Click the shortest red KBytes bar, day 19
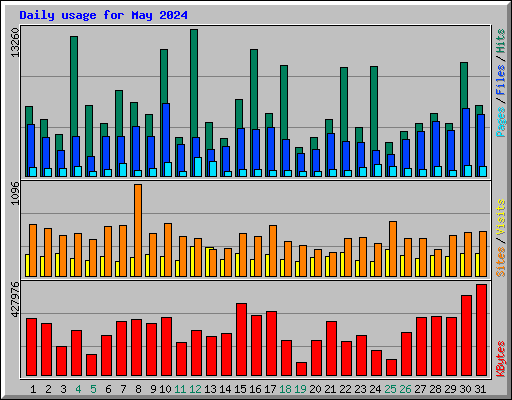Image resolution: width=512 pixels, height=400 pixels. (x=301, y=369)
